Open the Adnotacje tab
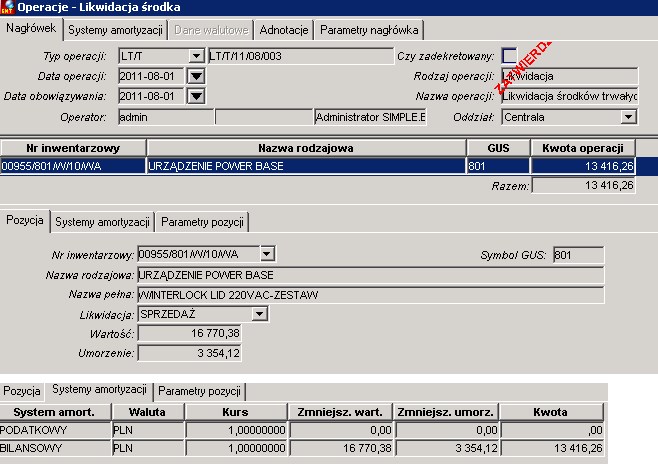This screenshot has height=464, width=658. tap(284, 30)
